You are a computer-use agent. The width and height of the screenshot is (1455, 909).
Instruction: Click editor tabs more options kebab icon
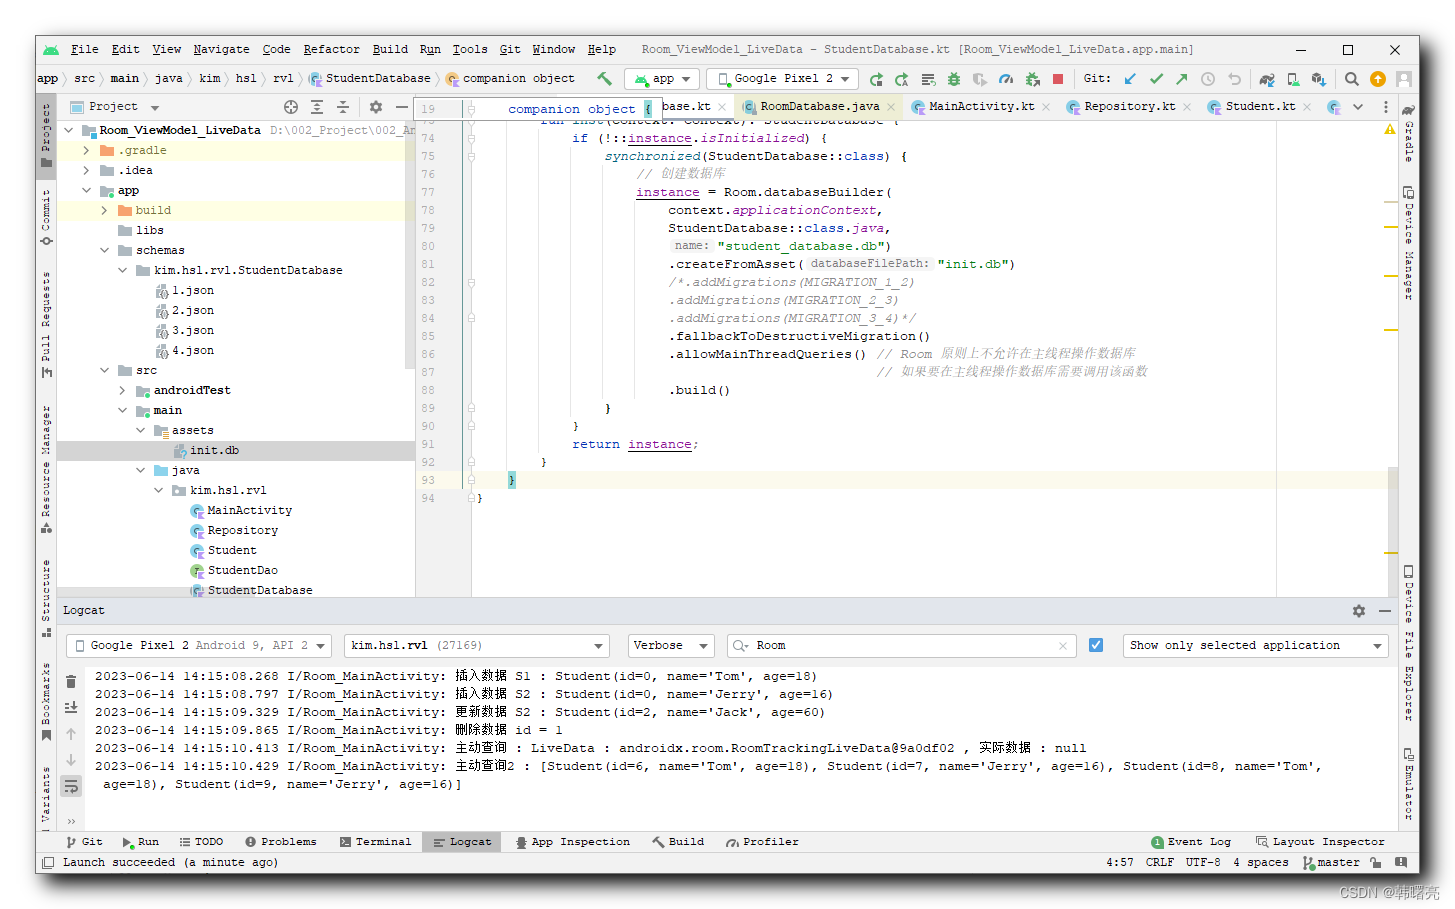1386,107
